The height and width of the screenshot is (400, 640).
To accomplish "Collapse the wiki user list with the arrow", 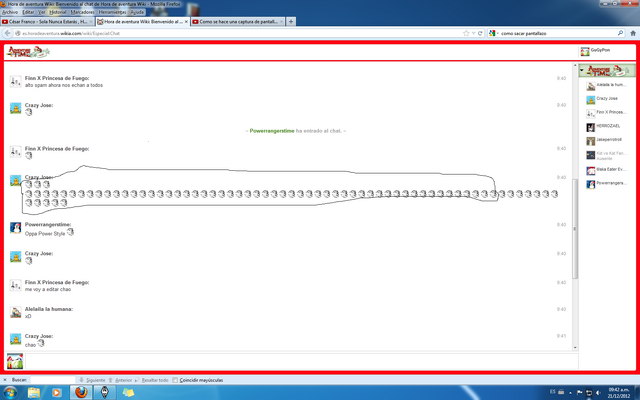I will click(582, 71).
